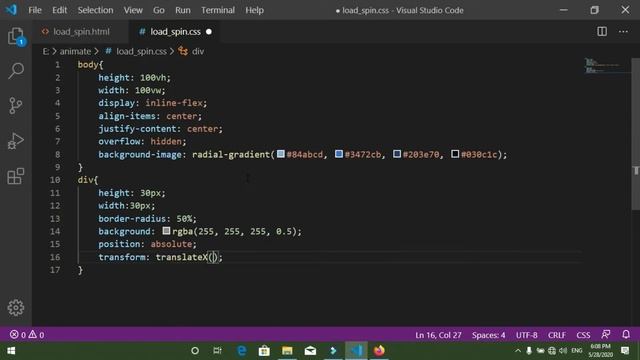Change indentation via Spaces: 4
640x360 pixels.
[x=488, y=335]
